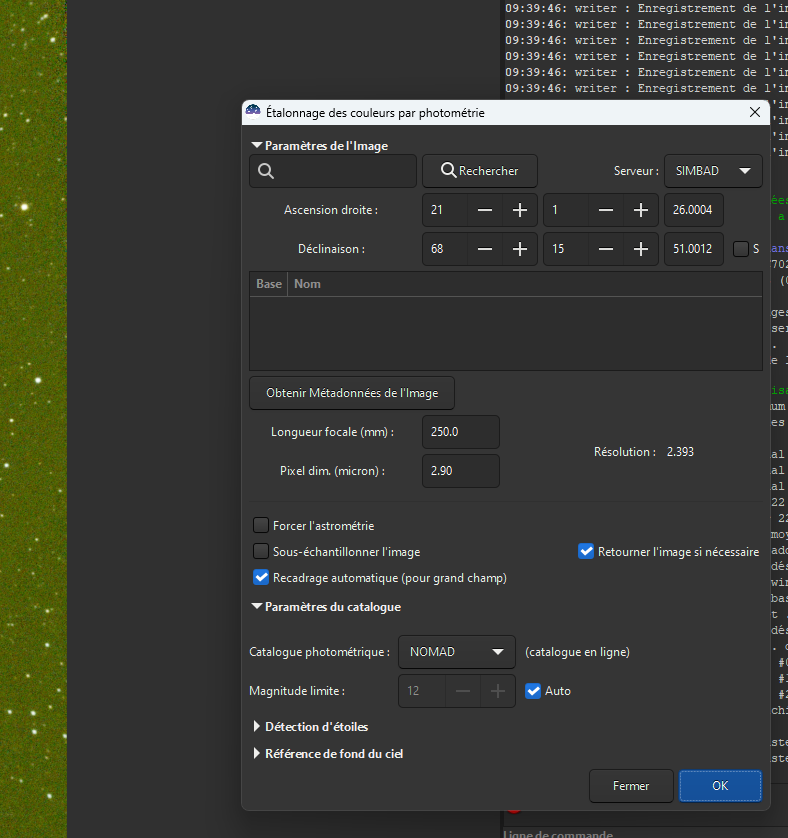The height and width of the screenshot is (838, 788).
Task: Toggle Sous-échantillonner l'image checkbox
Action: 261,551
